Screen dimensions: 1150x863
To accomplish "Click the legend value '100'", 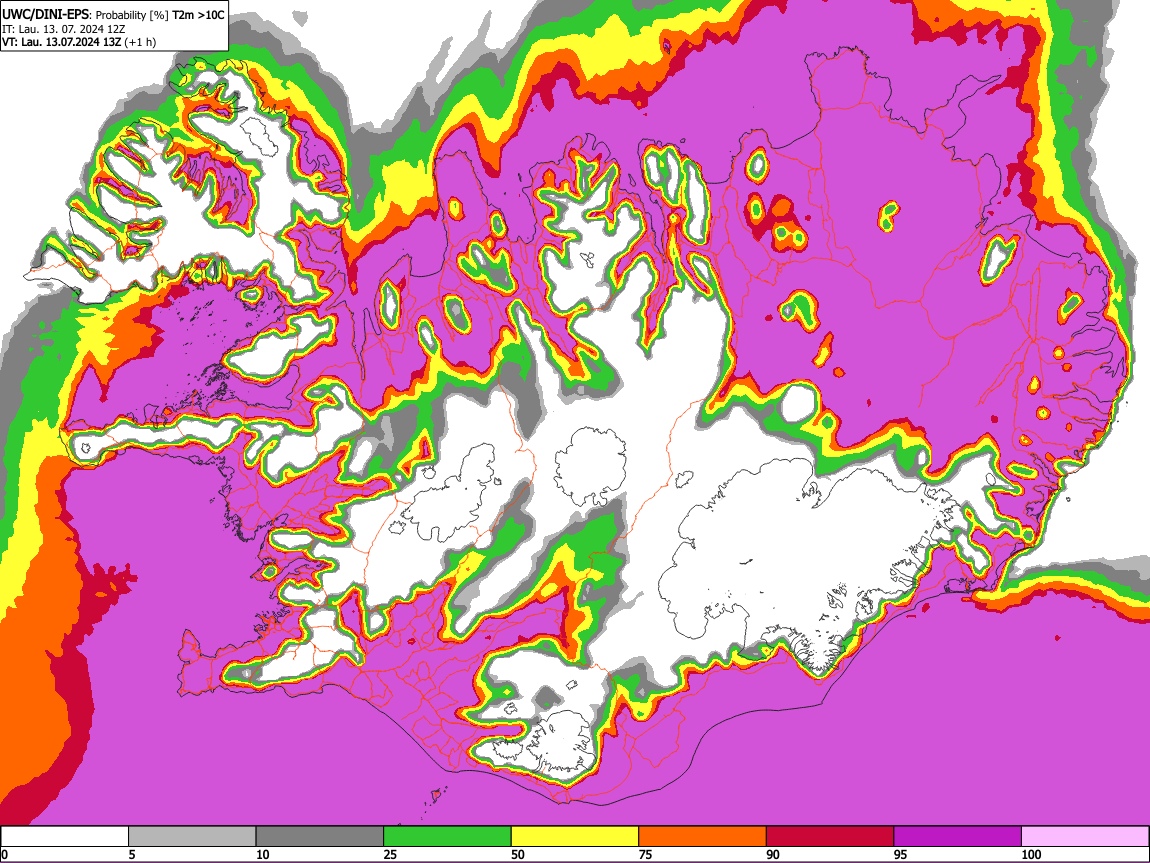I will point(1031,854).
